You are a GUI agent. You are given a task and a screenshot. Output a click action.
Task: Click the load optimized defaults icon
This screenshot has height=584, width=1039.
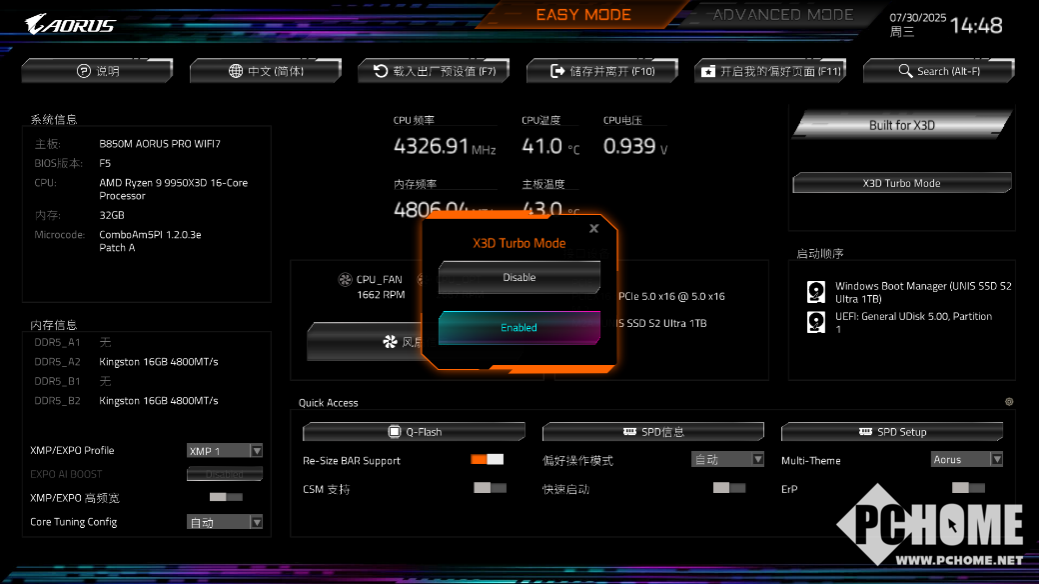380,71
